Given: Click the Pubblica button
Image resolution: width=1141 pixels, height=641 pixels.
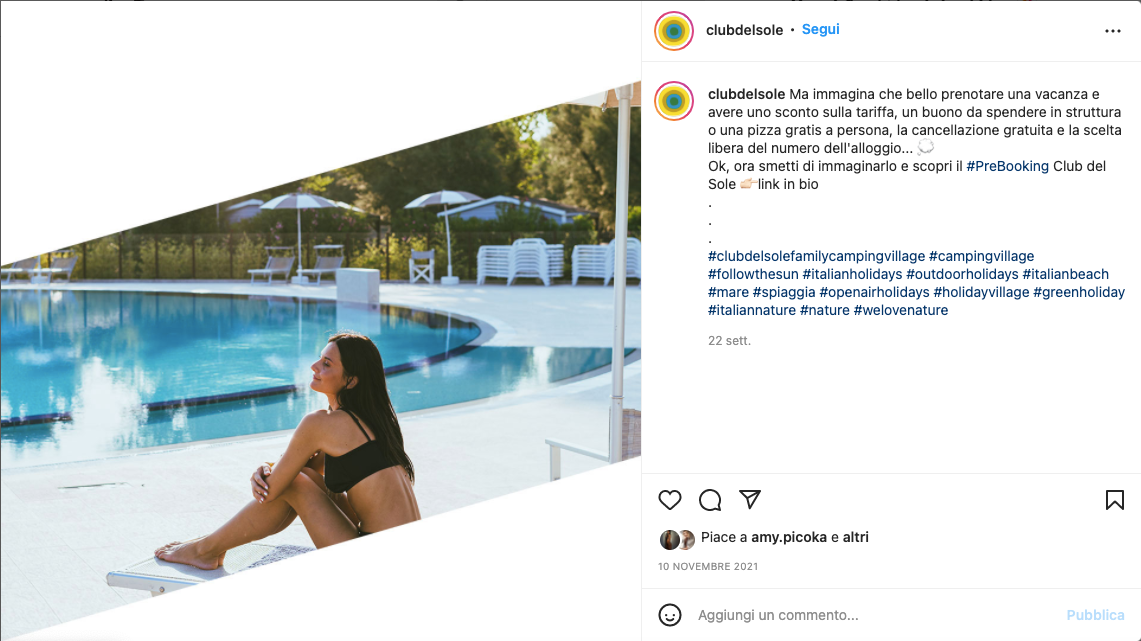Looking at the screenshot, I should tap(1095, 615).
